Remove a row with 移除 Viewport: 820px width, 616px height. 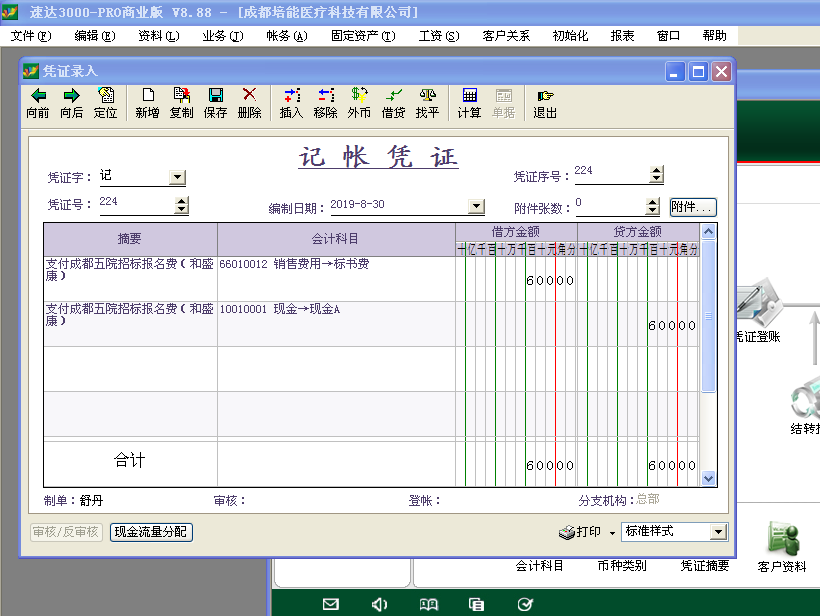click(325, 103)
